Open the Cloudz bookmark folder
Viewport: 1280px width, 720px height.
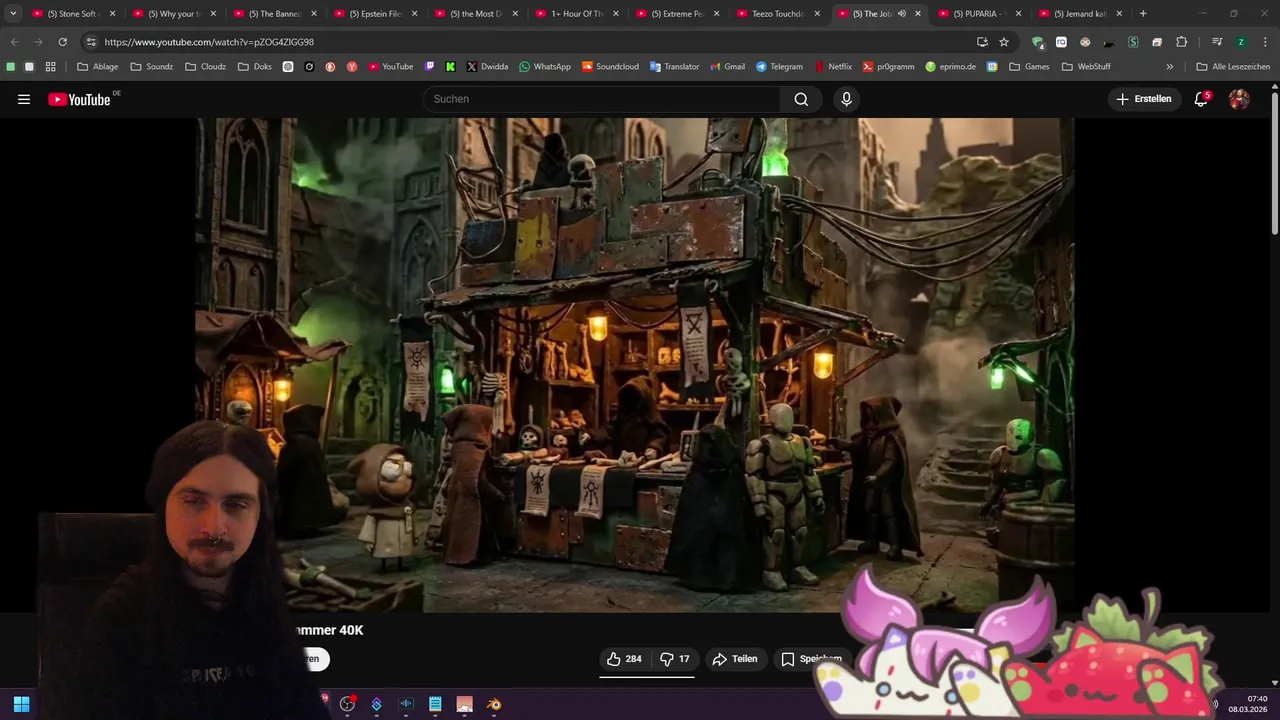pos(206,67)
